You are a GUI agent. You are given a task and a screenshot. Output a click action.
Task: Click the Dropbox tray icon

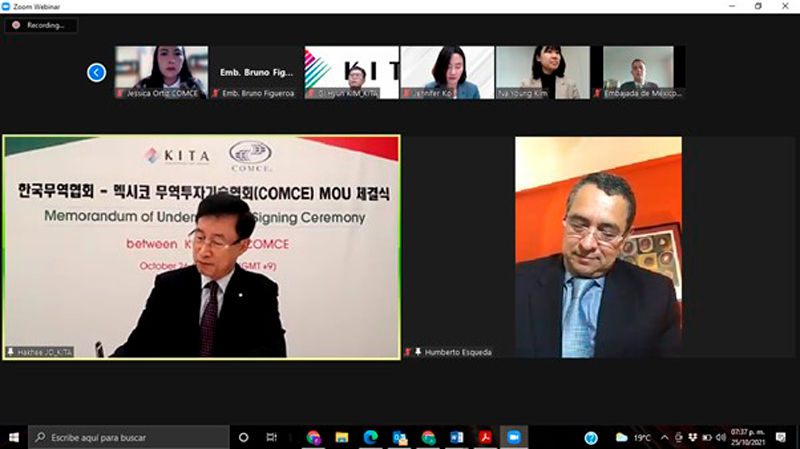tap(692, 438)
